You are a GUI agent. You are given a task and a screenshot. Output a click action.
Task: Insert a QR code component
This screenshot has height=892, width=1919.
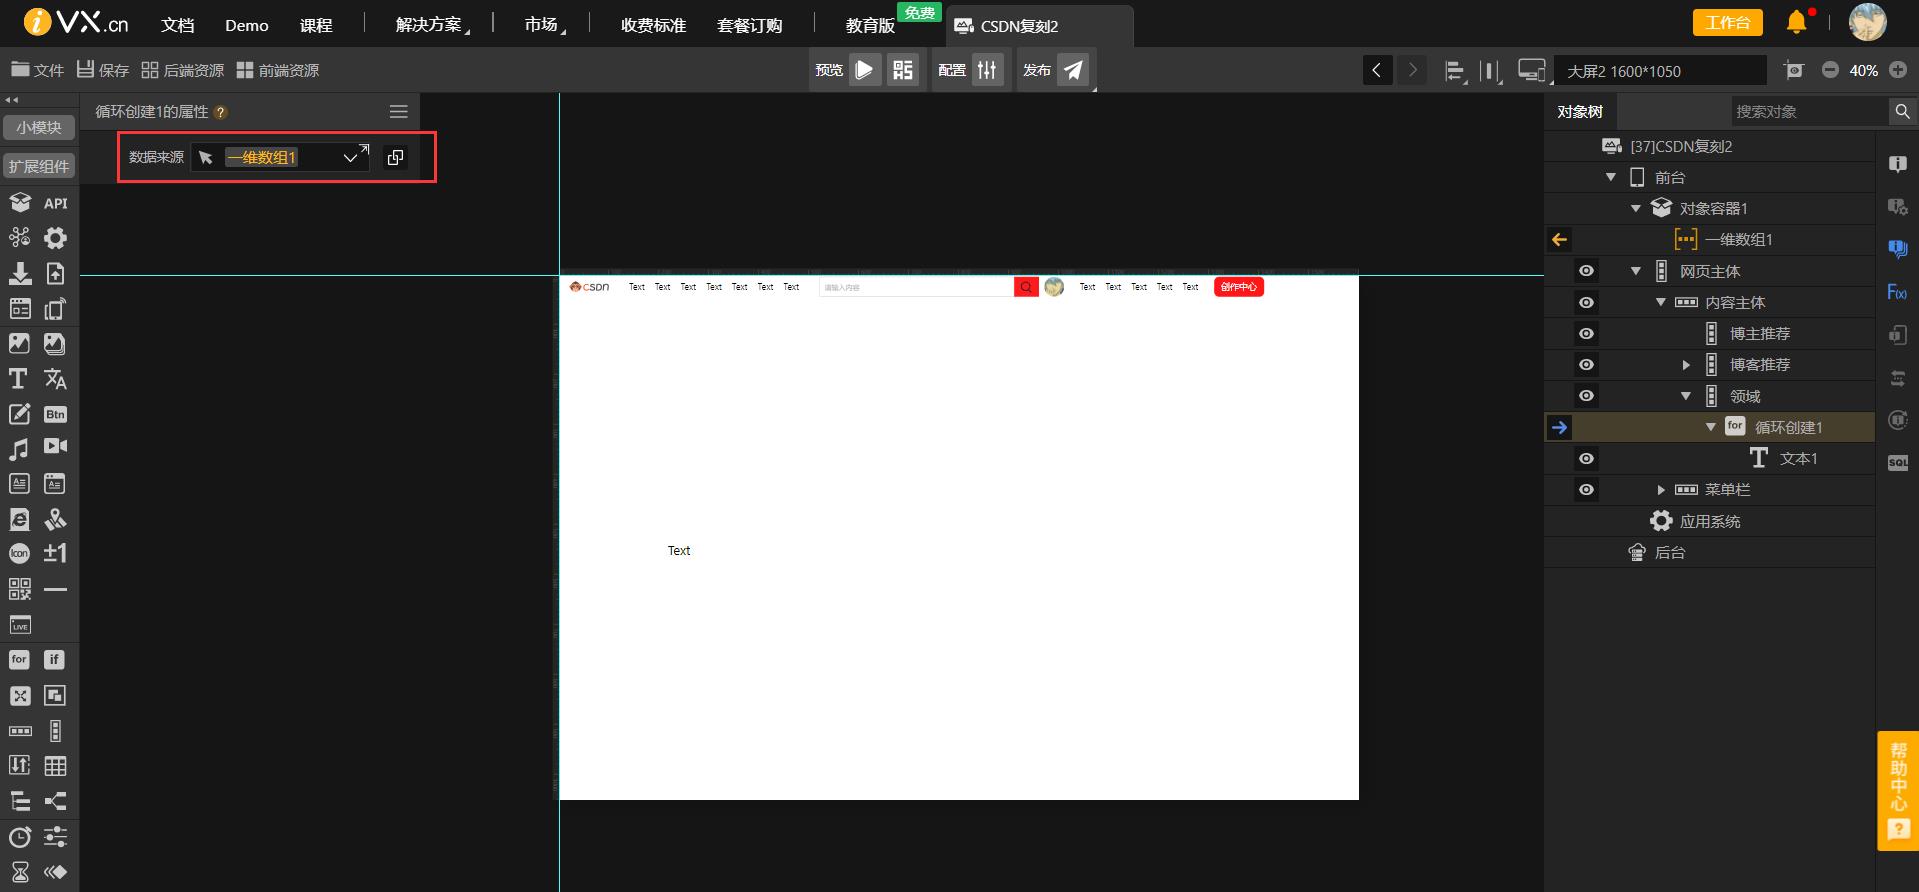(x=19, y=589)
